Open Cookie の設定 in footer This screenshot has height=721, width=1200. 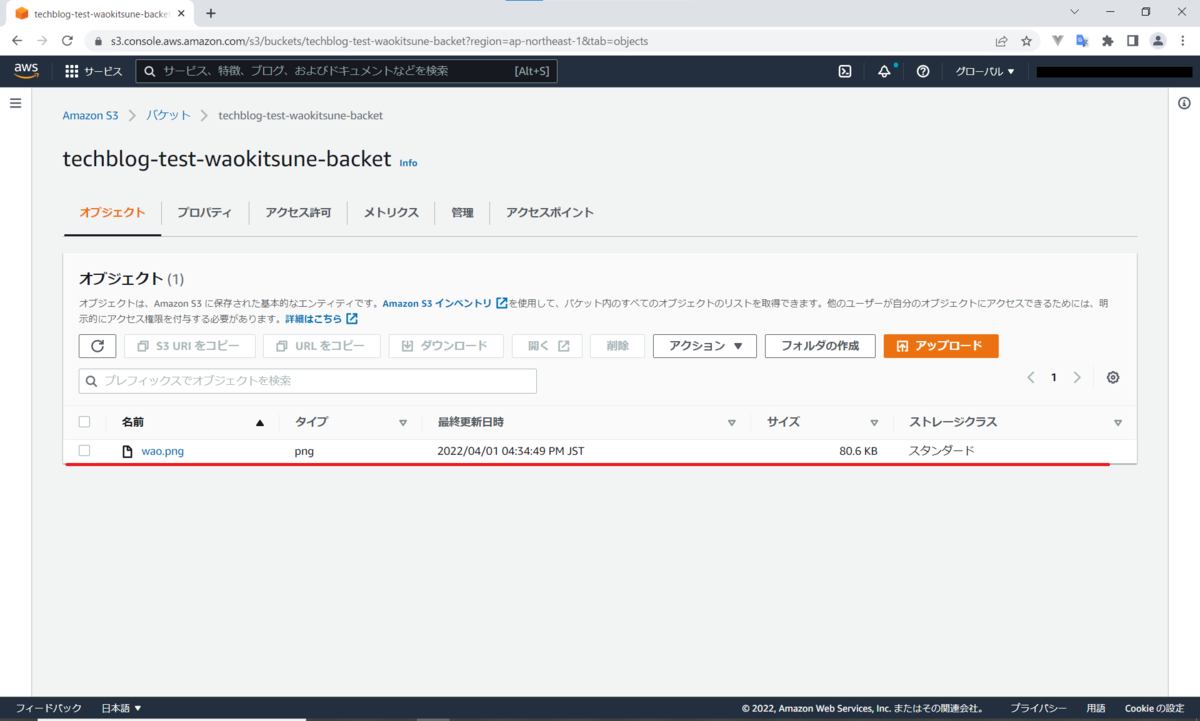tap(1154, 708)
